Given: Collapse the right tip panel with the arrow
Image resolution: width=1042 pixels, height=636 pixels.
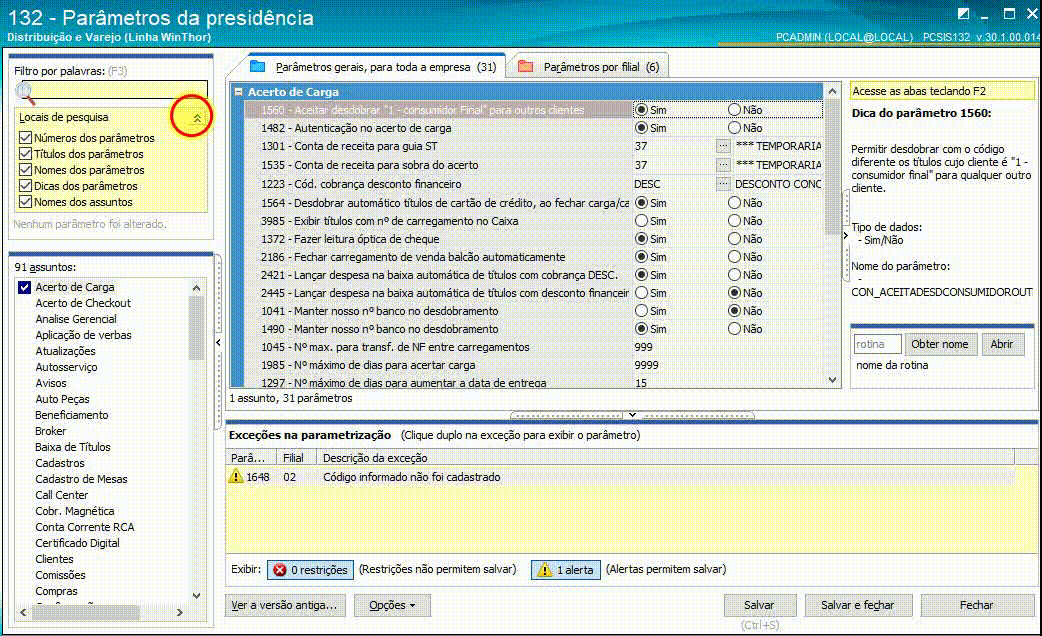Looking at the screenshot, I should pos(845,235).
